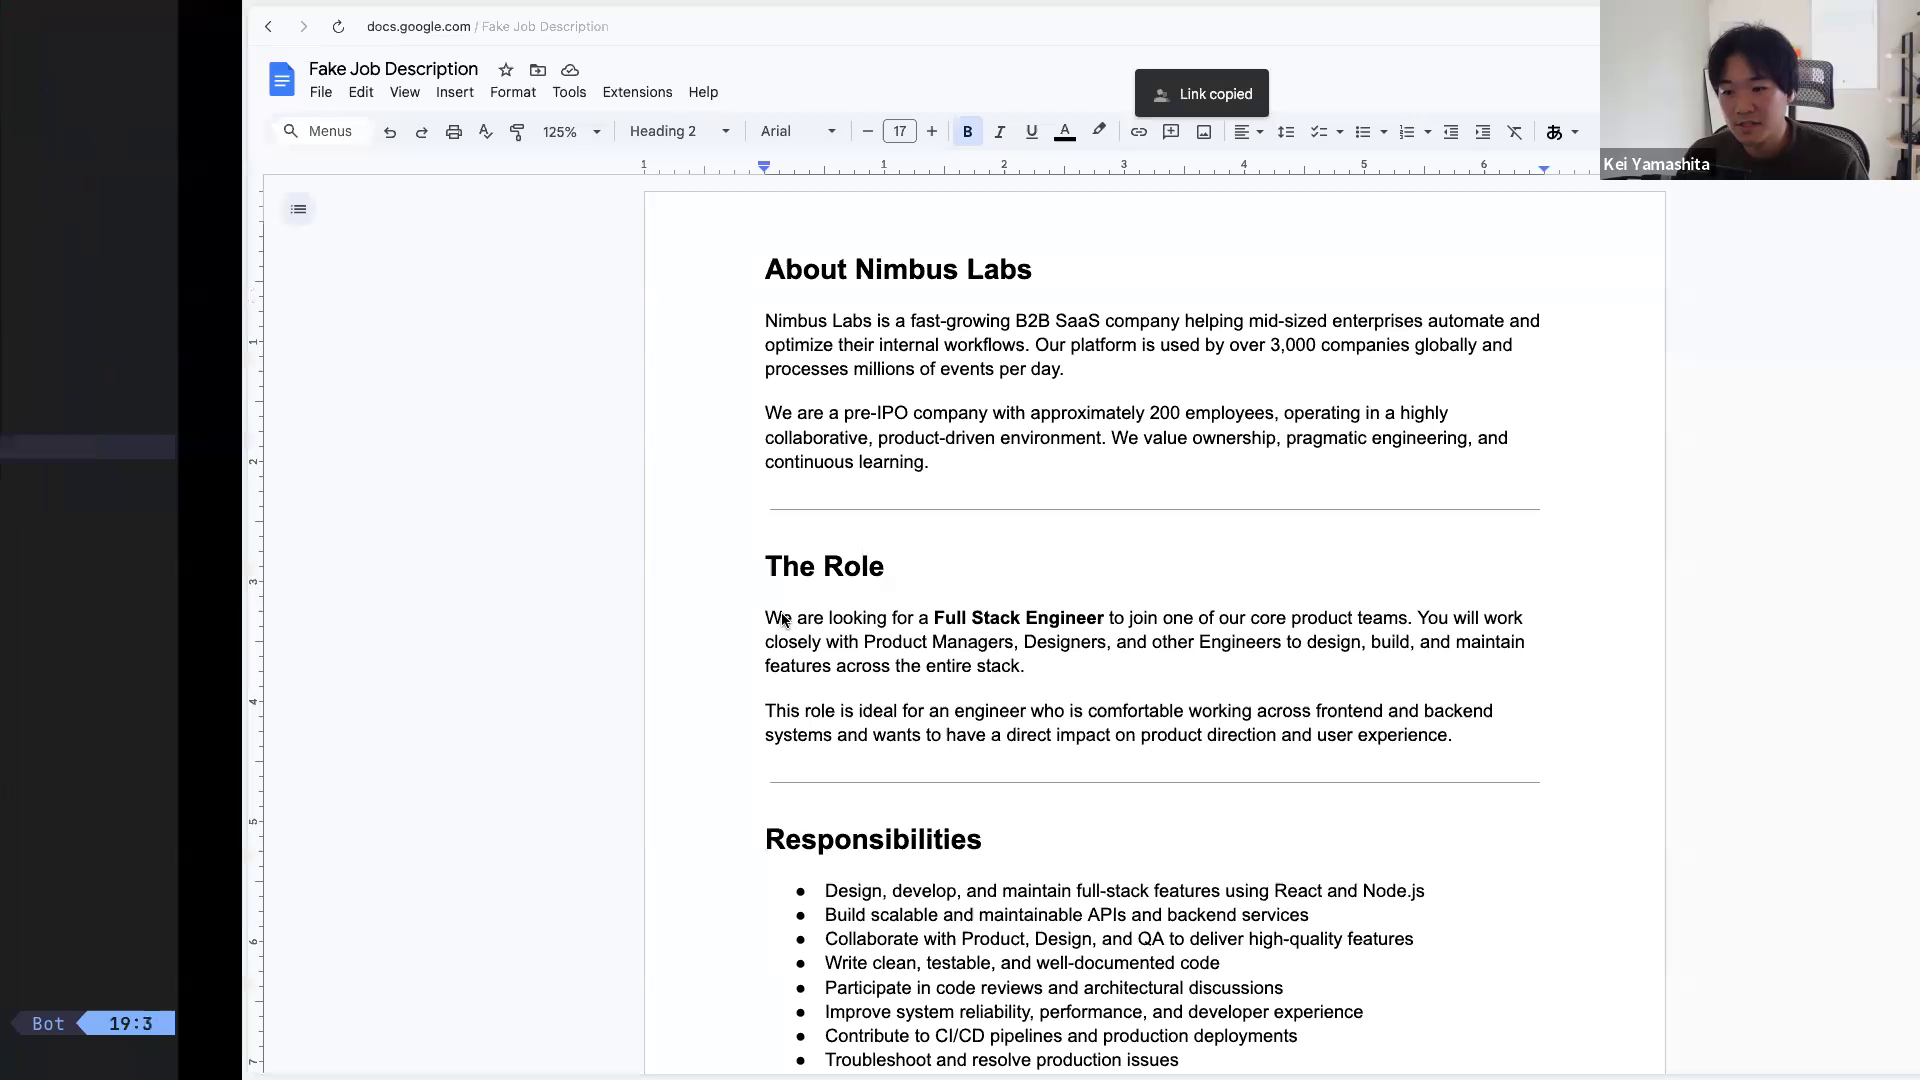Viewport: 1920px width, 1080px height.
Task: Open the text alignment dropdown
Action: [x=1248, y=132]
